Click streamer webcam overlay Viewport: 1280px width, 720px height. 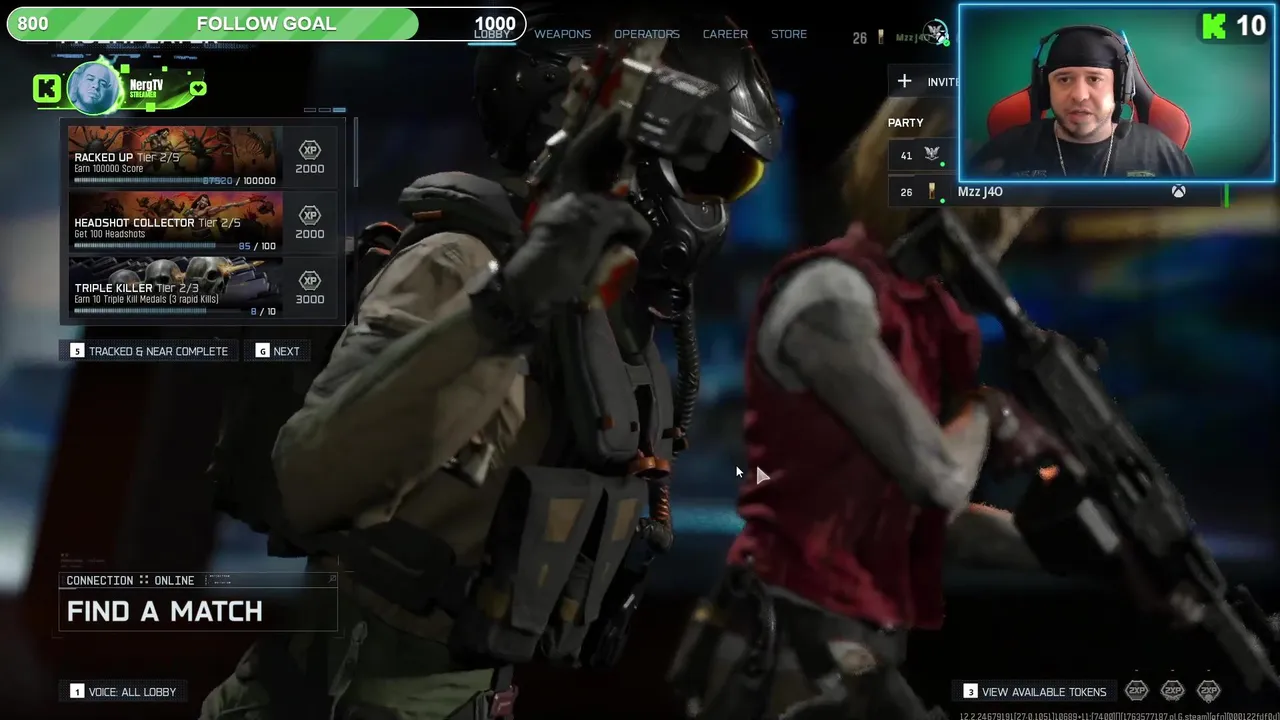1117,93
